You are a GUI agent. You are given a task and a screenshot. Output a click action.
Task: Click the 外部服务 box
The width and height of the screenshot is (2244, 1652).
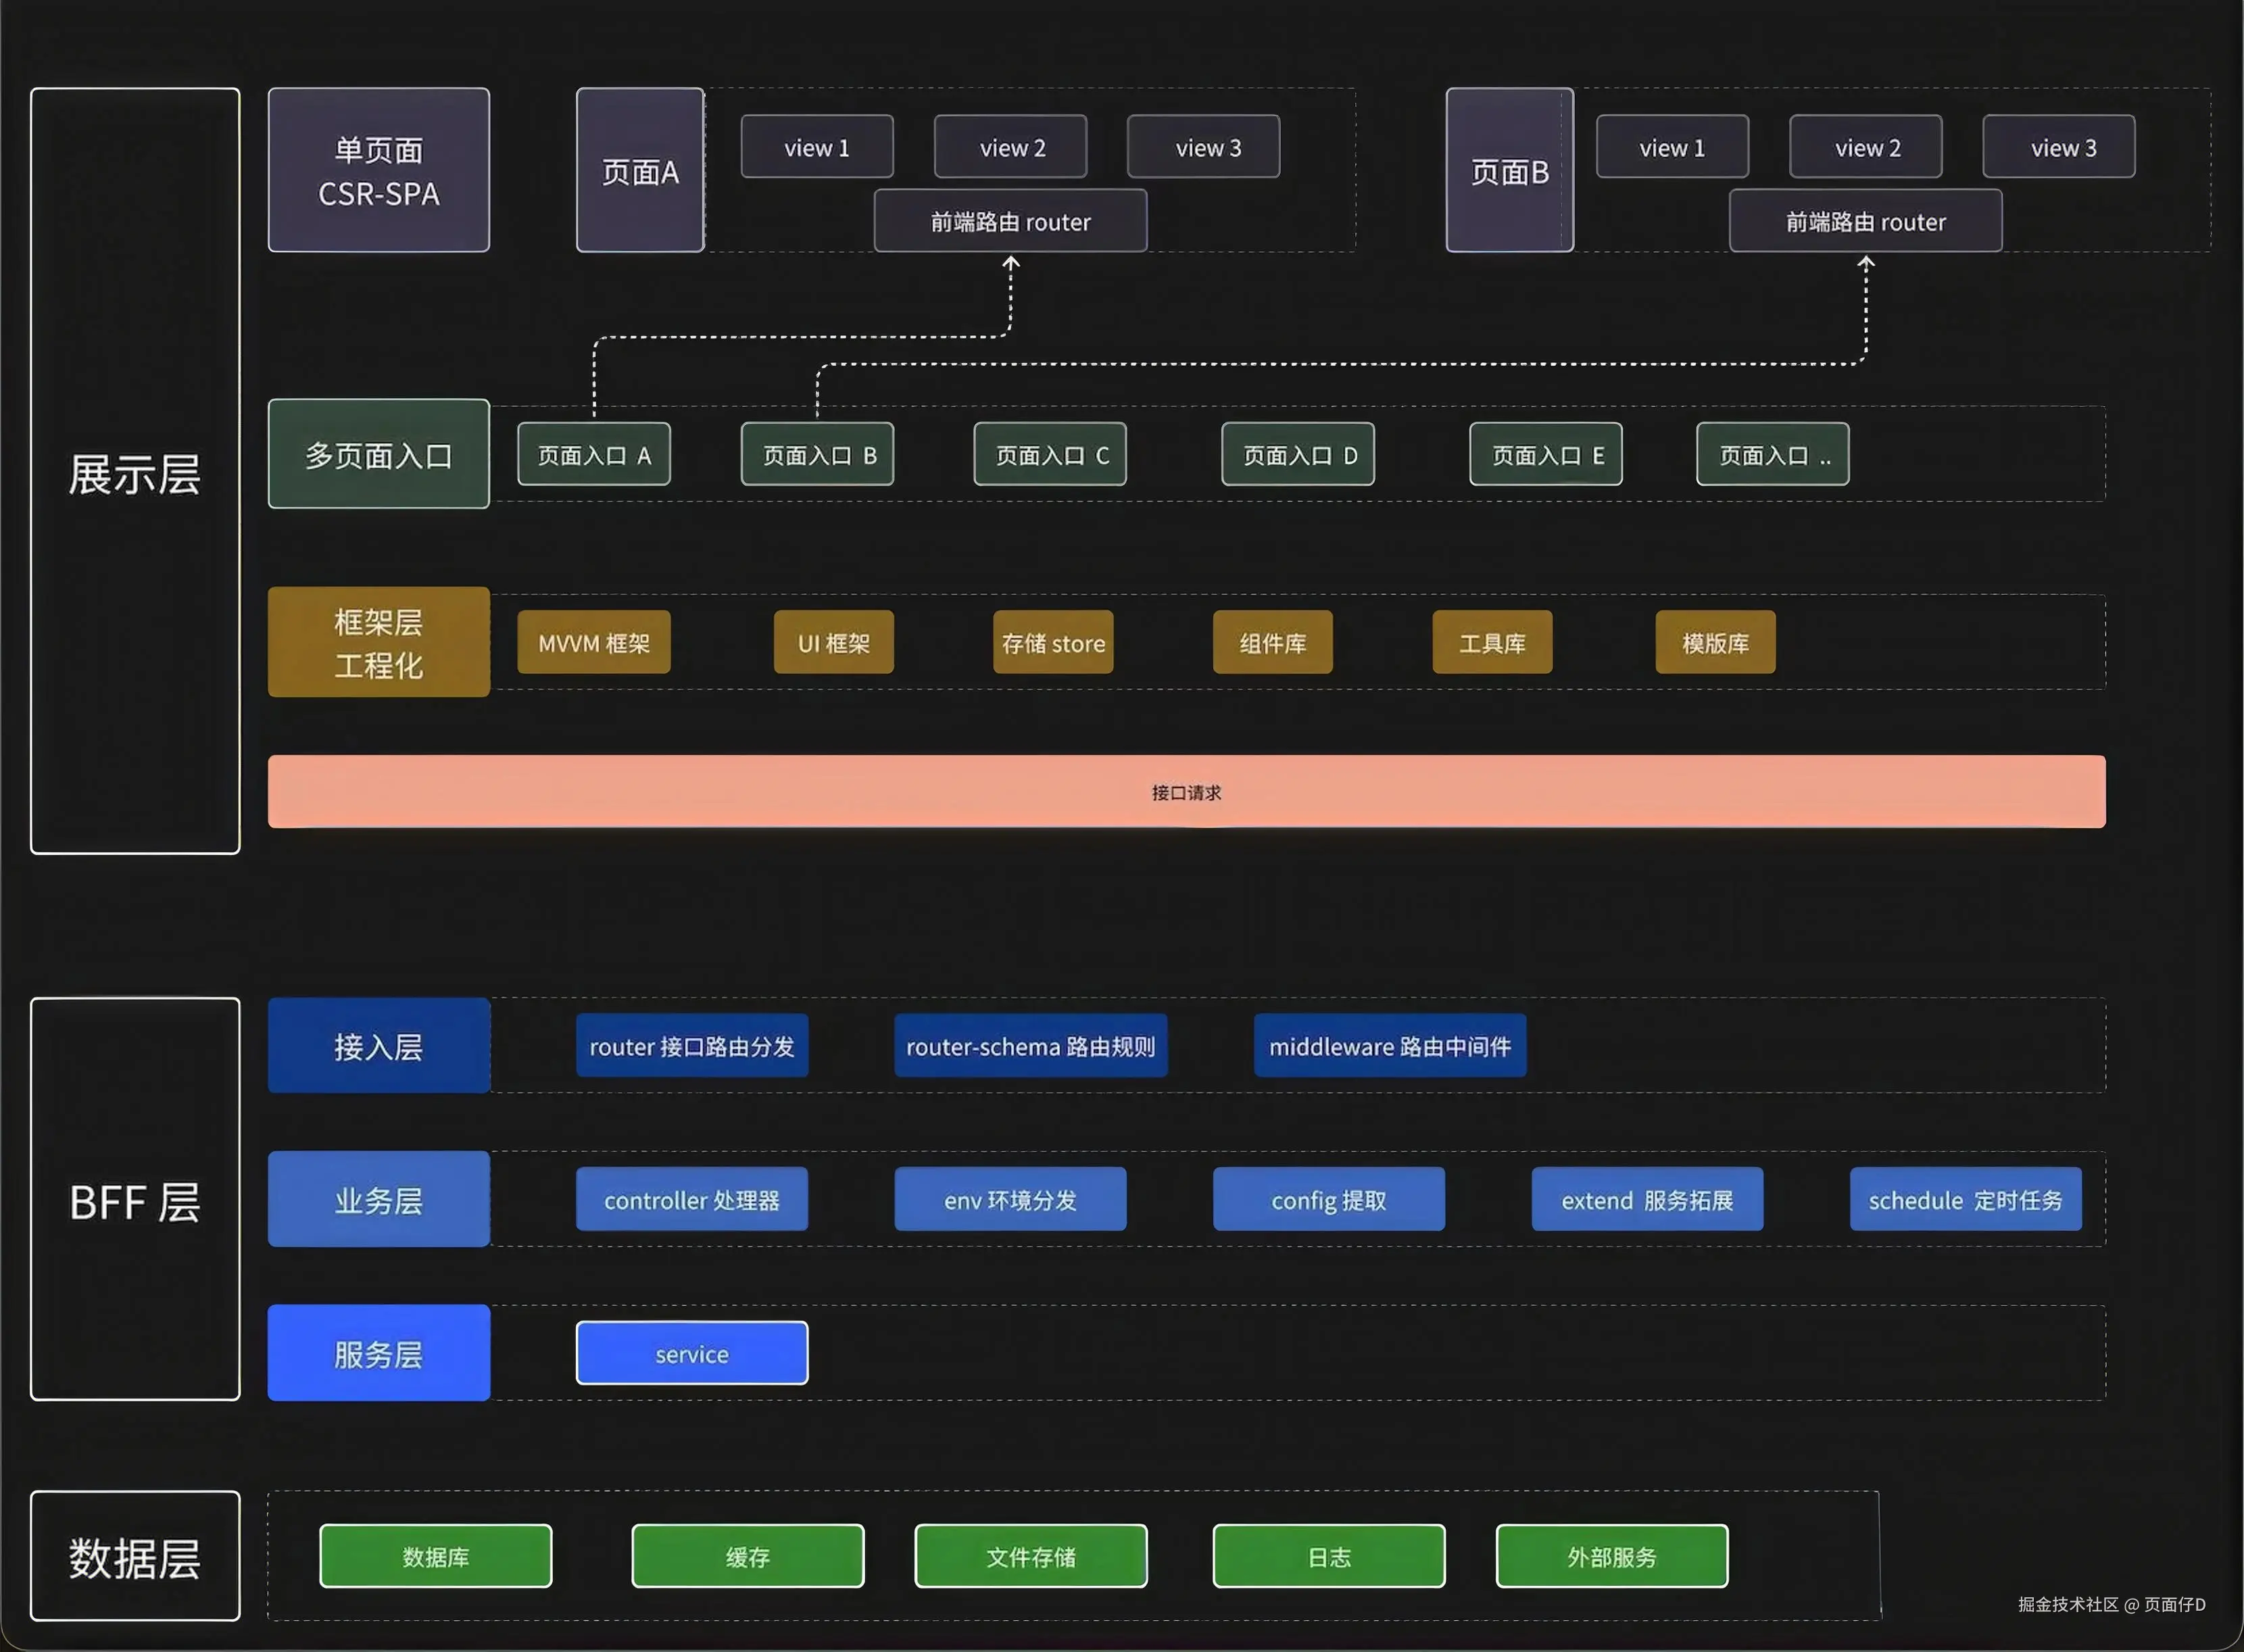[x=1612, y=1556]
